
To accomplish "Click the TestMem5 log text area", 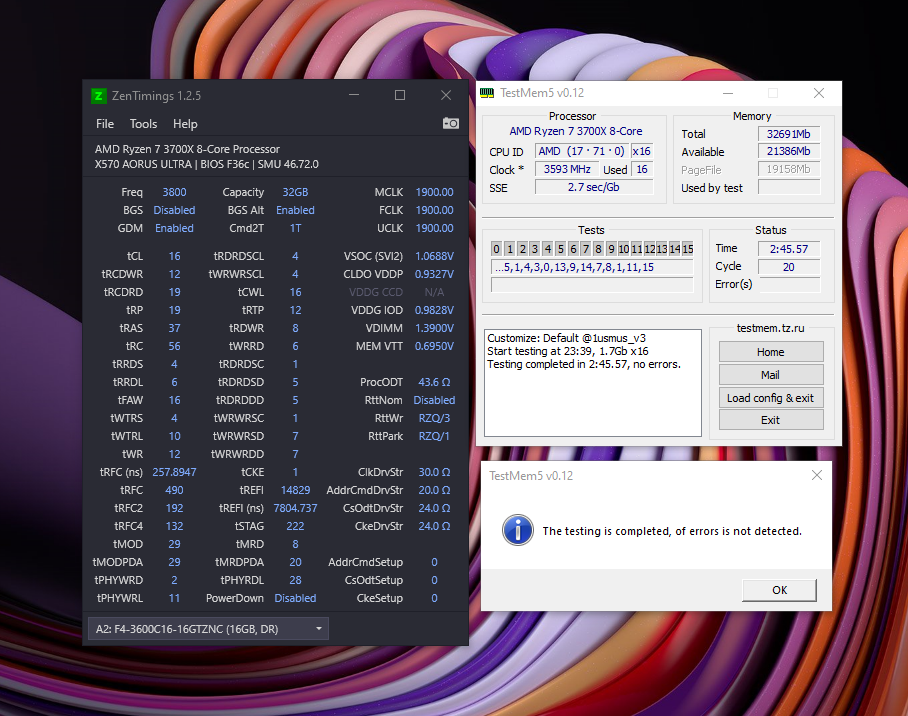I will tap(592, 383).
